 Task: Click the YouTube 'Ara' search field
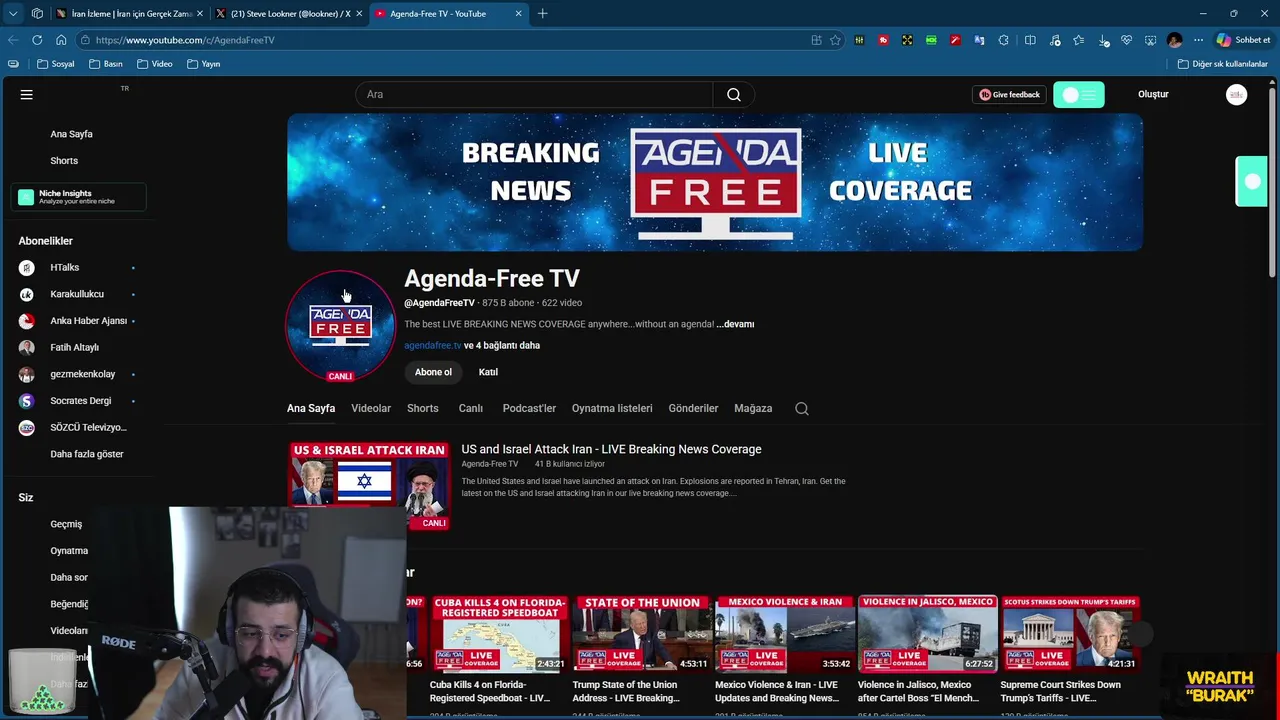tap(534, 94)
